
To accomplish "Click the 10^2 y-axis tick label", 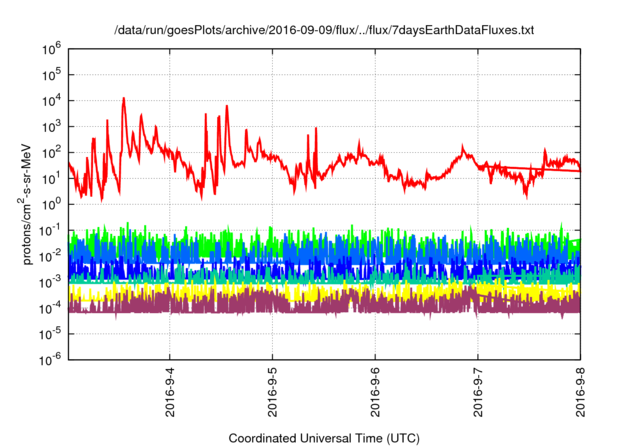I will (x=52, y=151).
